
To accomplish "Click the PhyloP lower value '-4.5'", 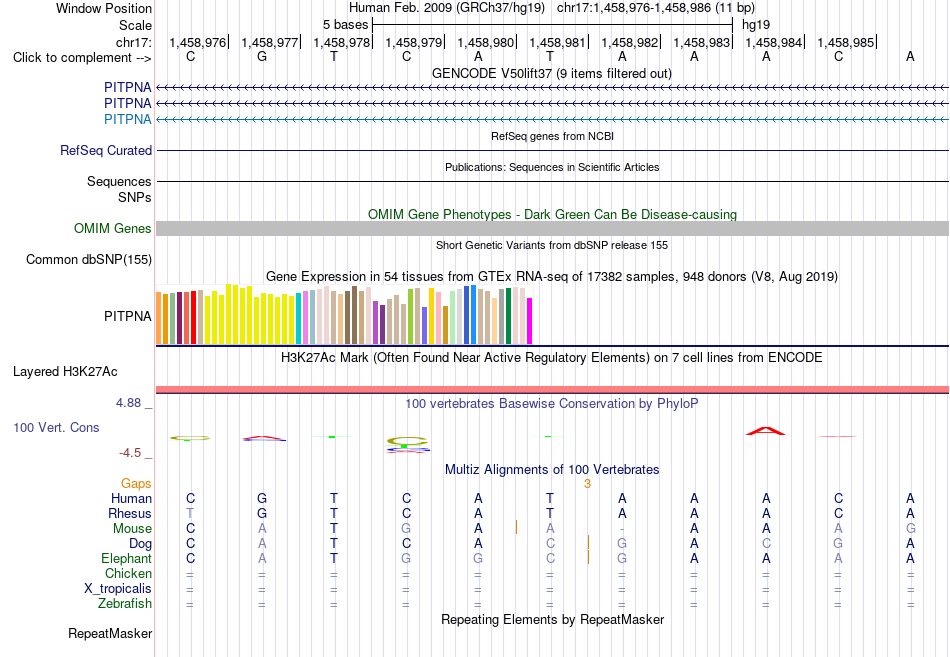I will (130, 453).
